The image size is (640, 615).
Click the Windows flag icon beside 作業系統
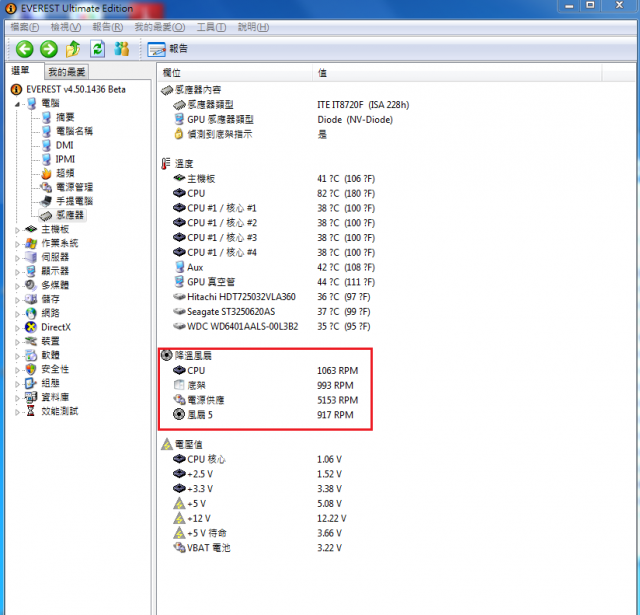[x=31, y=243]
